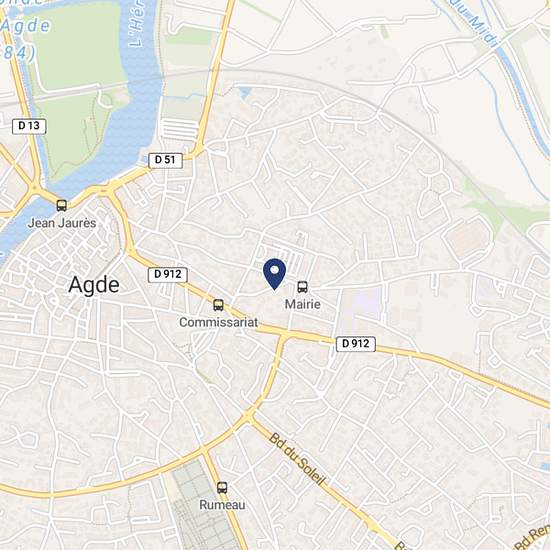Click the Canal du Midi label
Image resolution: width=550 pixels, height=550 pixels.
473,23
